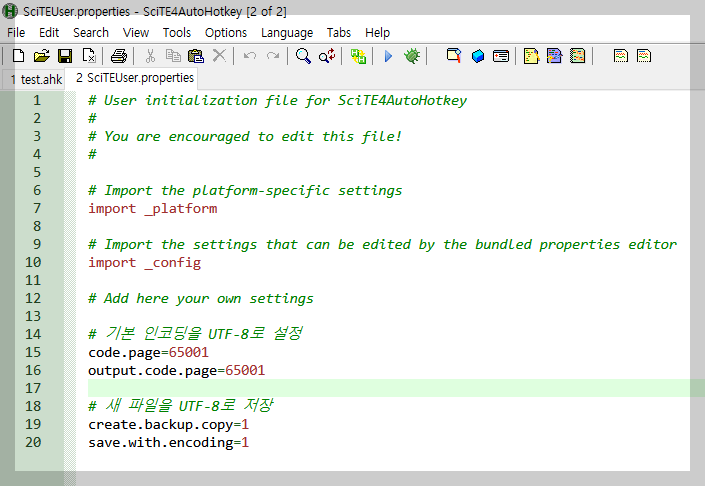This screenshot has width=705, height=486.
Task: Open Find with the magnifying glass icon
Action: [303, 56]
